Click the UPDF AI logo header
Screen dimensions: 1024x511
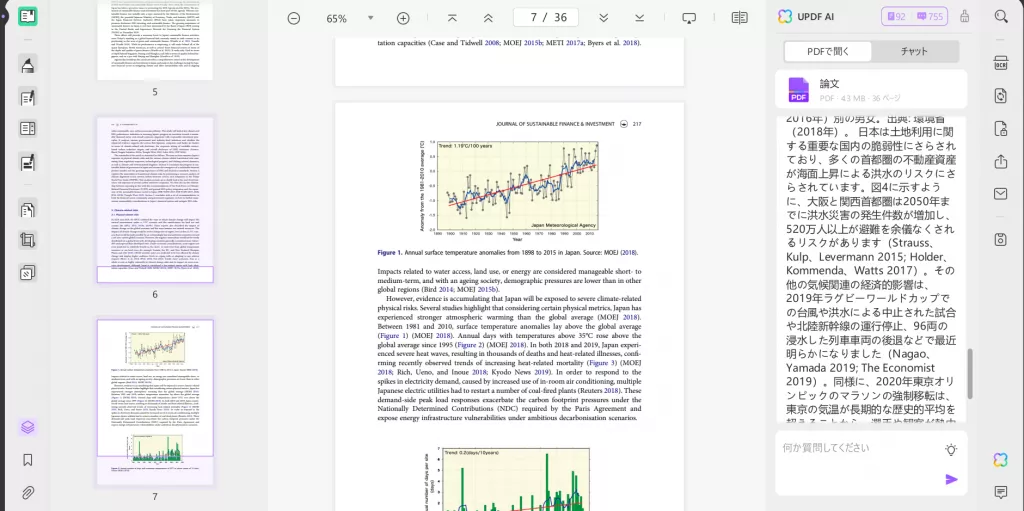(x=806, y=16)
